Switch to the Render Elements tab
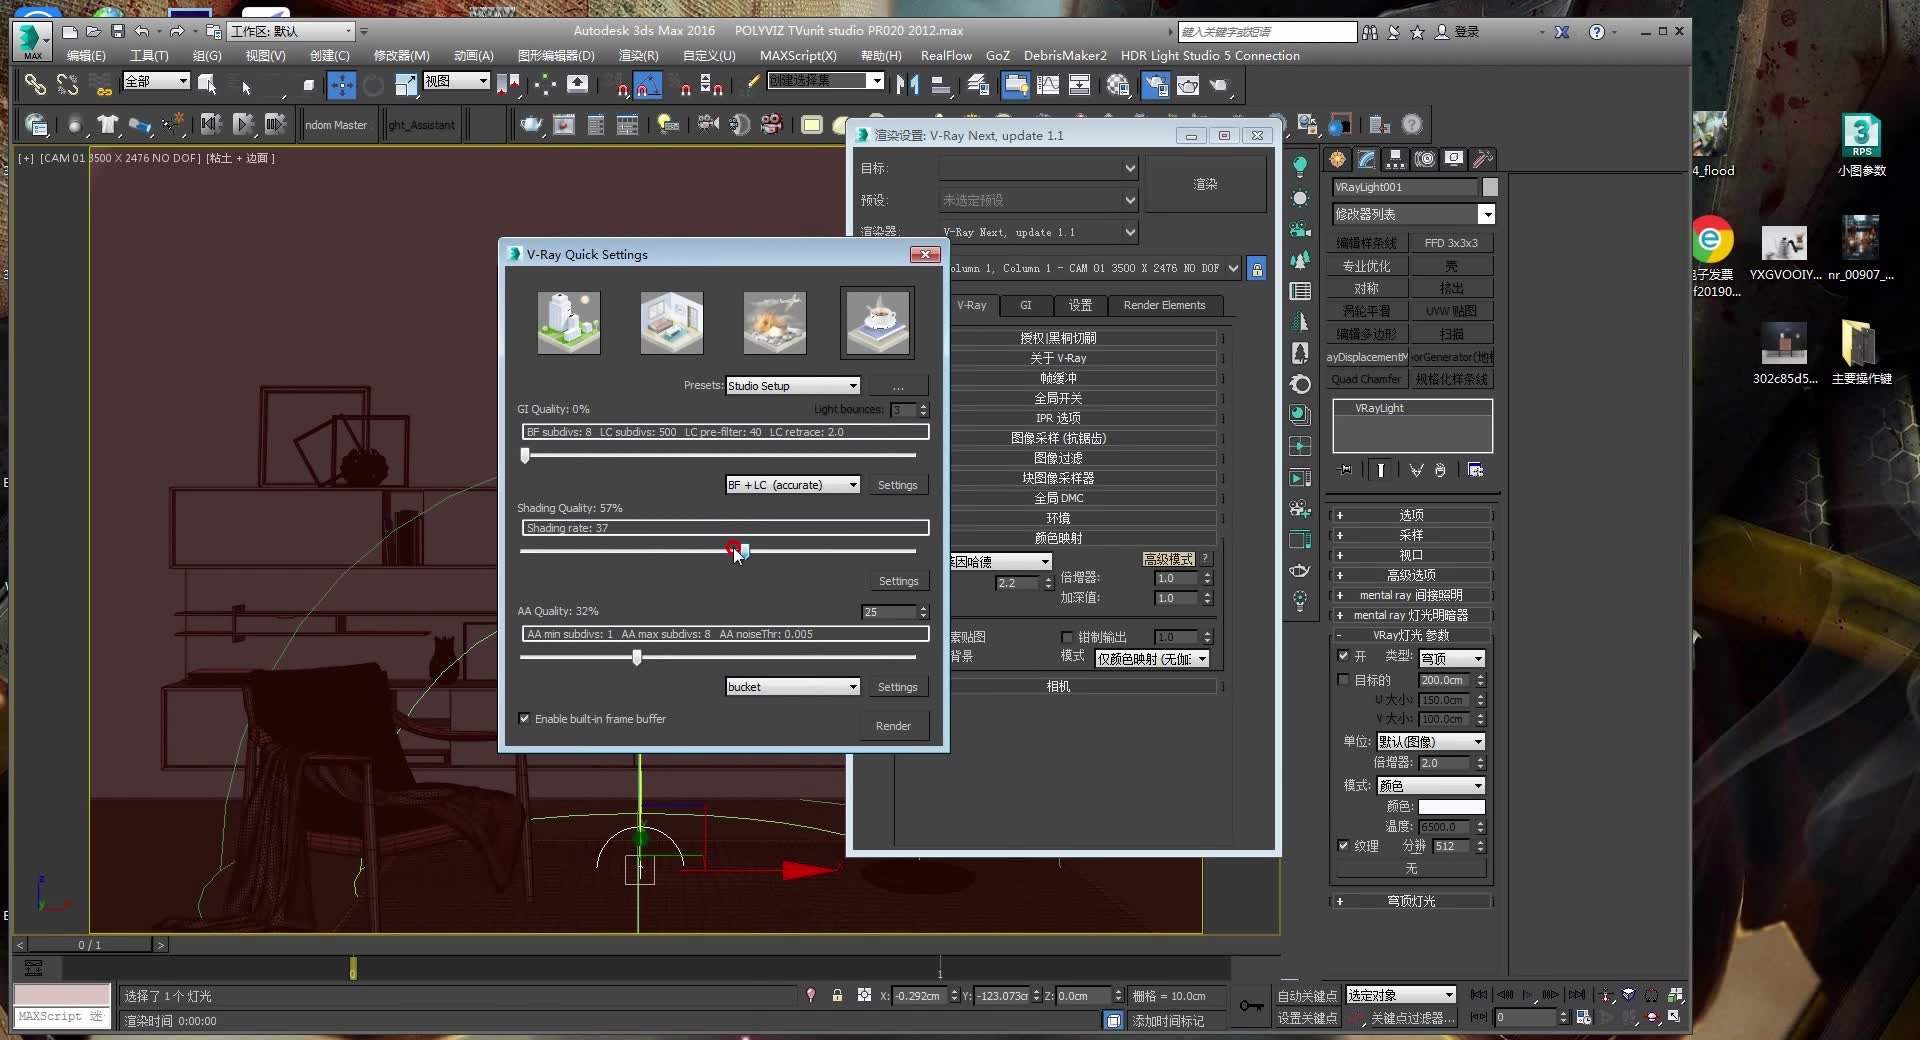Image resolution: width=1920 pixels, height=1040 pixels. (1164, 305)
